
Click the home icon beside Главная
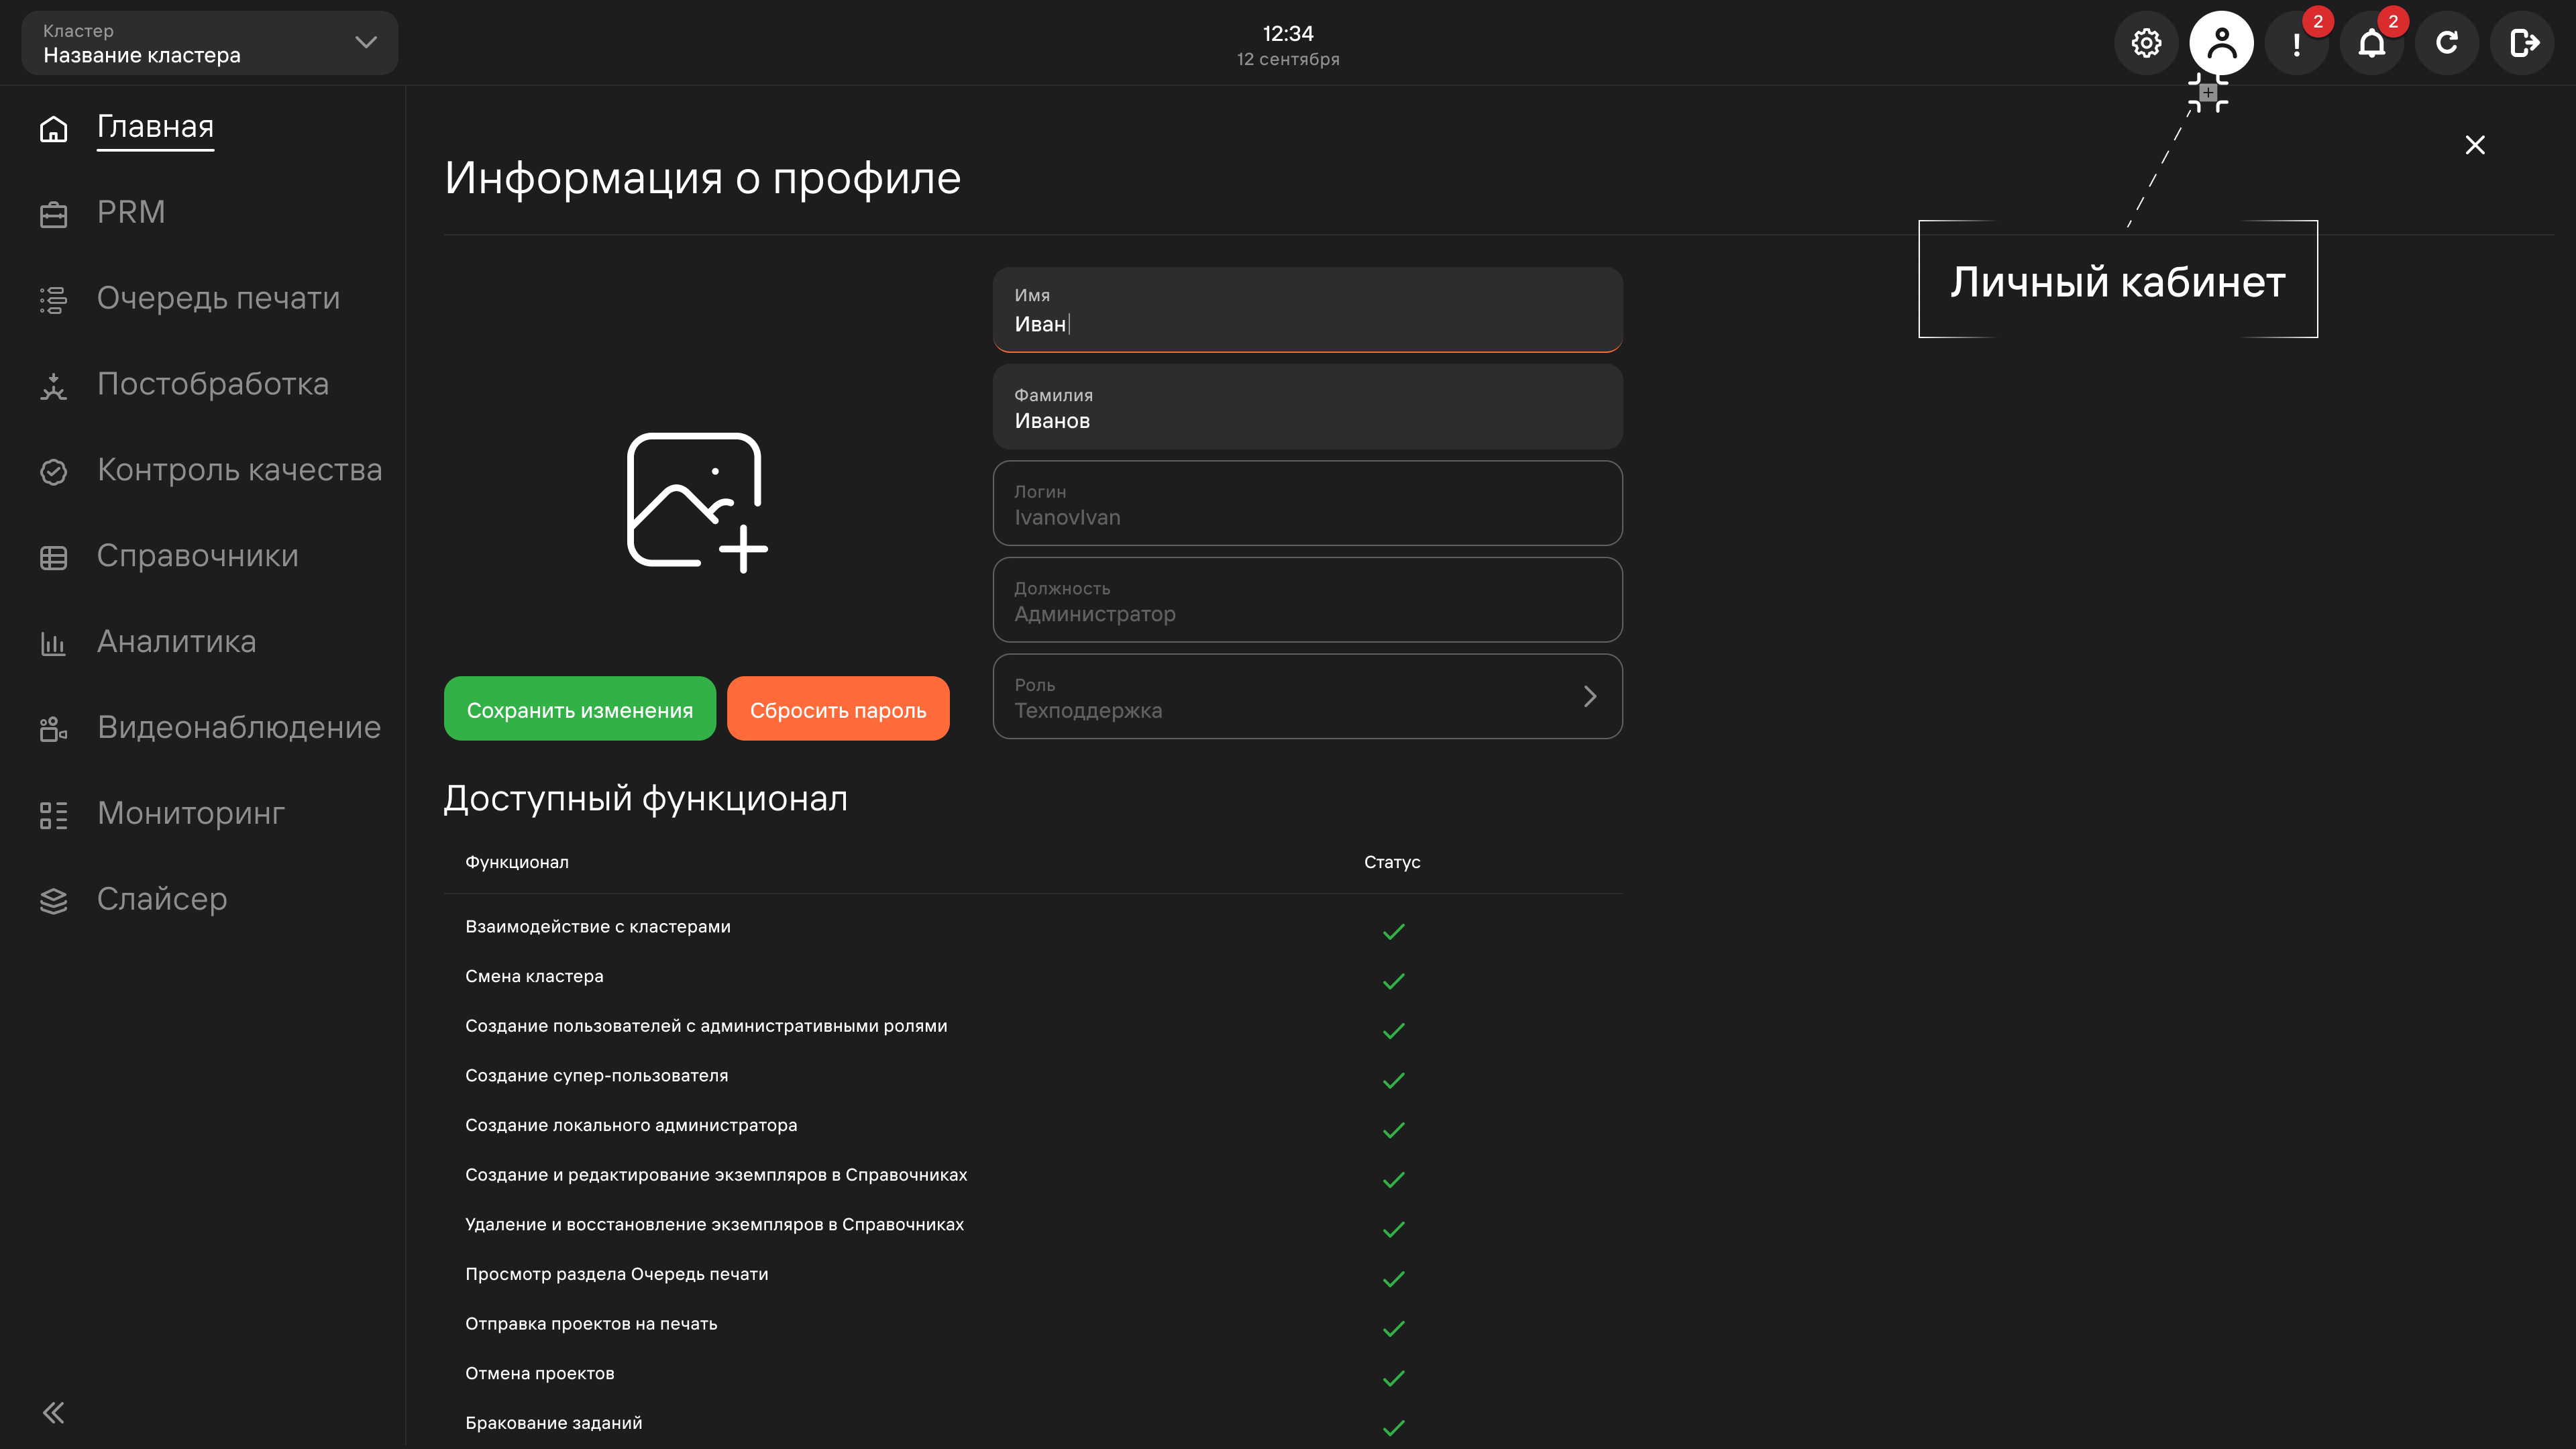pyautogui.click(x=53, y=128)
